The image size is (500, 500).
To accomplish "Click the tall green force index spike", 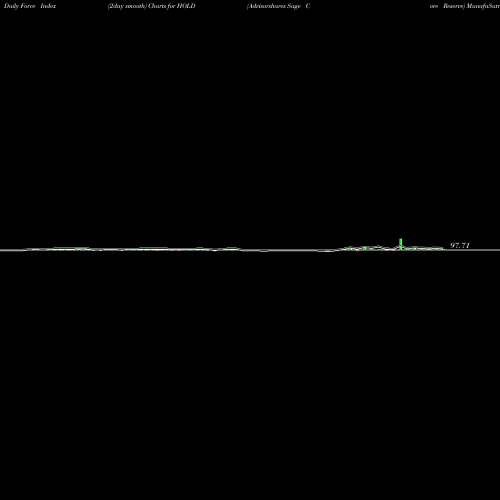I will pos(401,244).
